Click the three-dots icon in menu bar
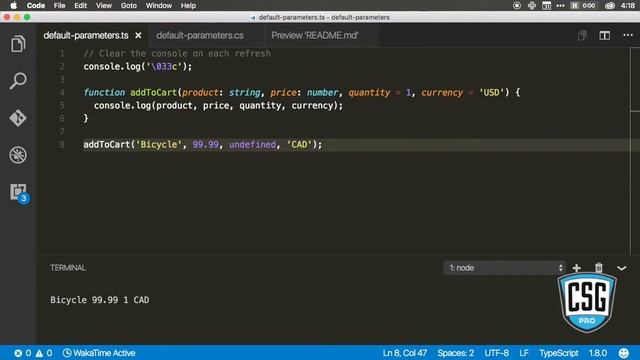Image resolution: width=640 pixels, height=360 pixels. (560, 5)
